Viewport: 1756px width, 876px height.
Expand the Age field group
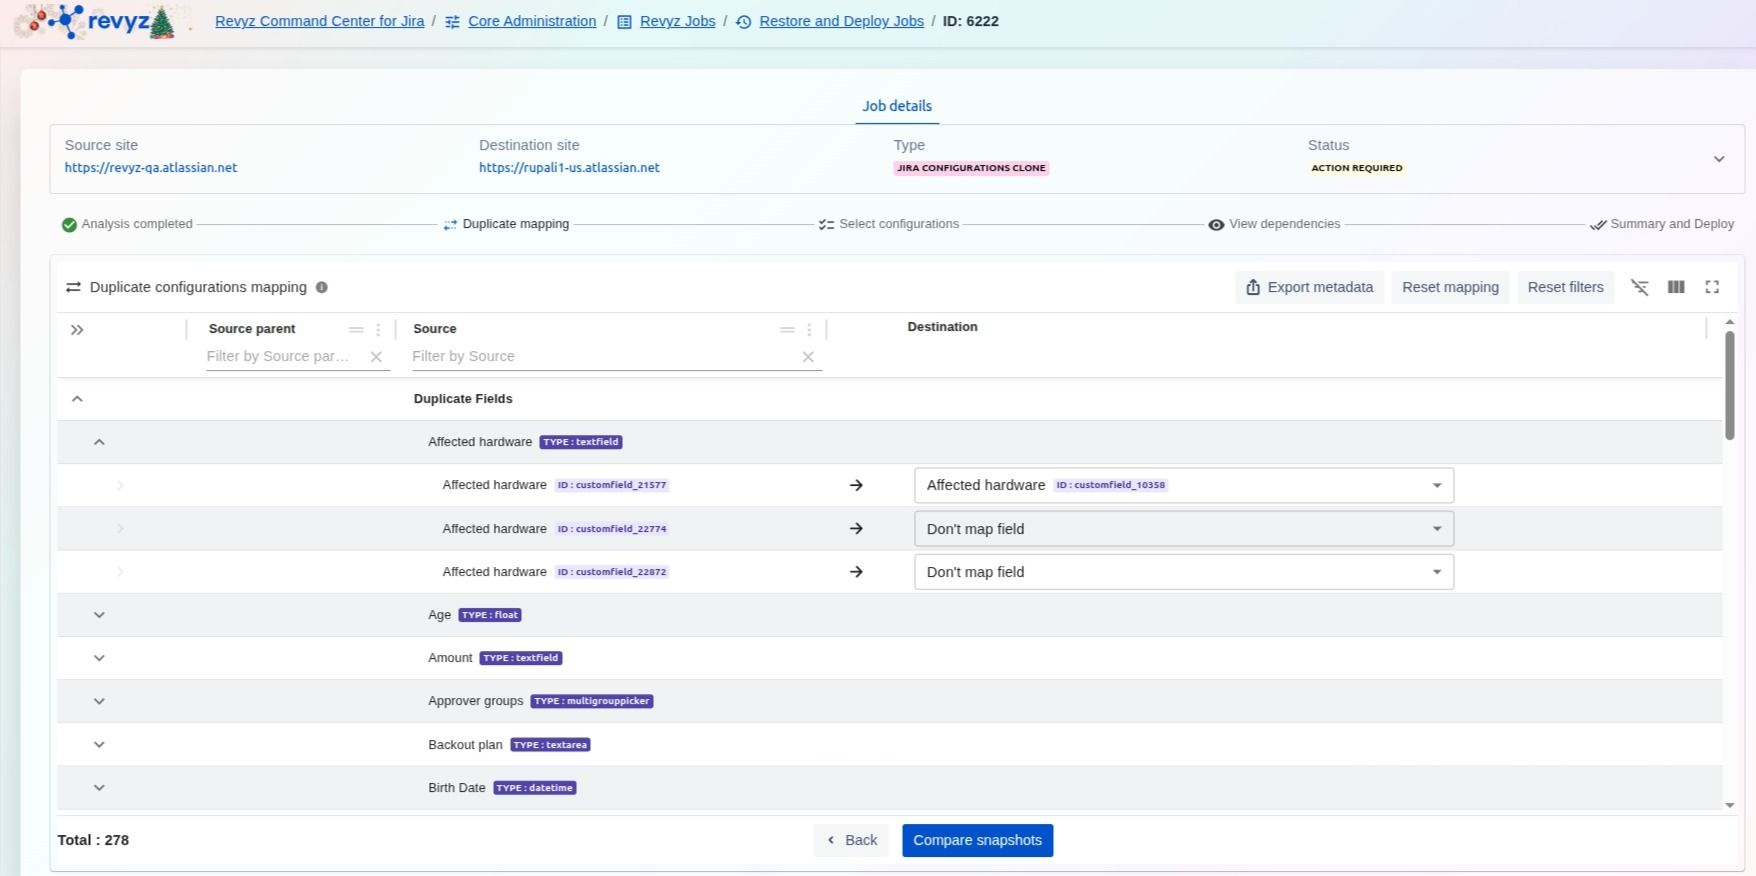click(x=99, y=615)
